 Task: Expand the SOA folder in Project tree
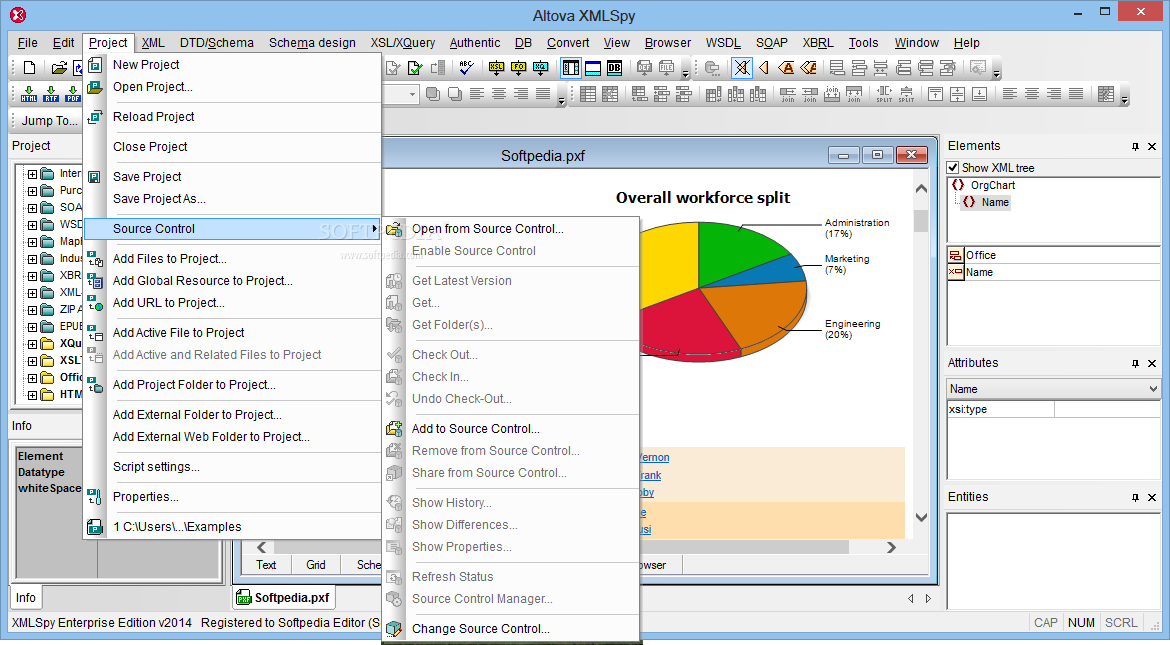[x=32, y=208]
